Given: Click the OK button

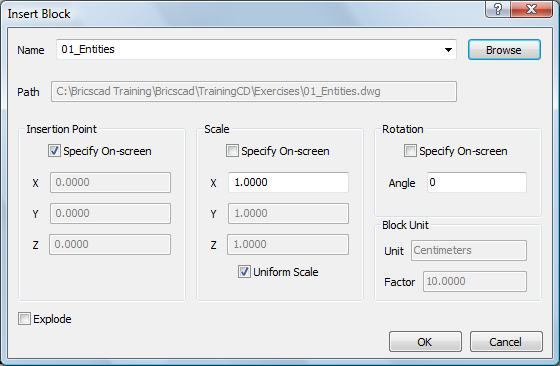Looking at the screenshot, I should [425, 342].
